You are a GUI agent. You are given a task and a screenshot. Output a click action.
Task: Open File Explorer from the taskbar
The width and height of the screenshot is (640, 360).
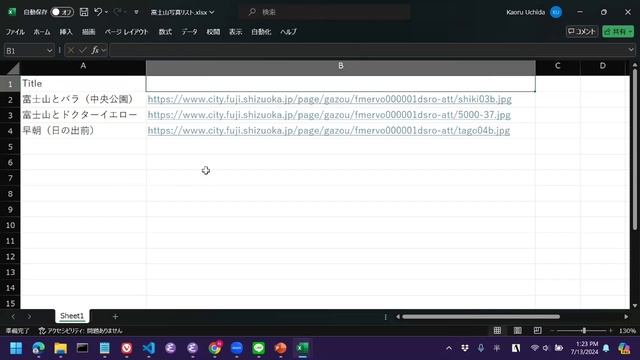tap(60, 348)
